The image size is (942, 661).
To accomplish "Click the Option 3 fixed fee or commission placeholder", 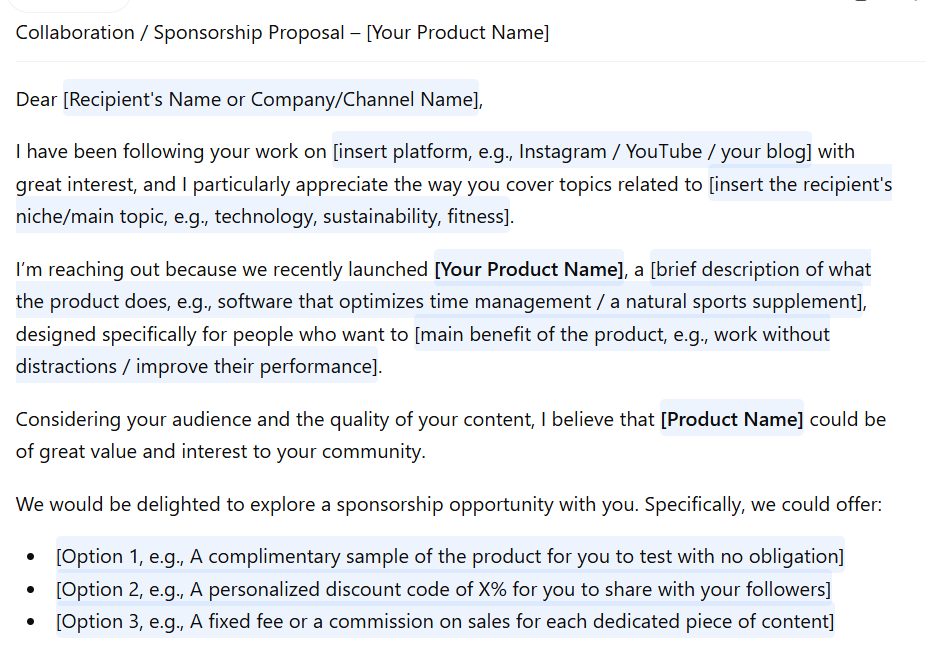I will click(445, 621).
